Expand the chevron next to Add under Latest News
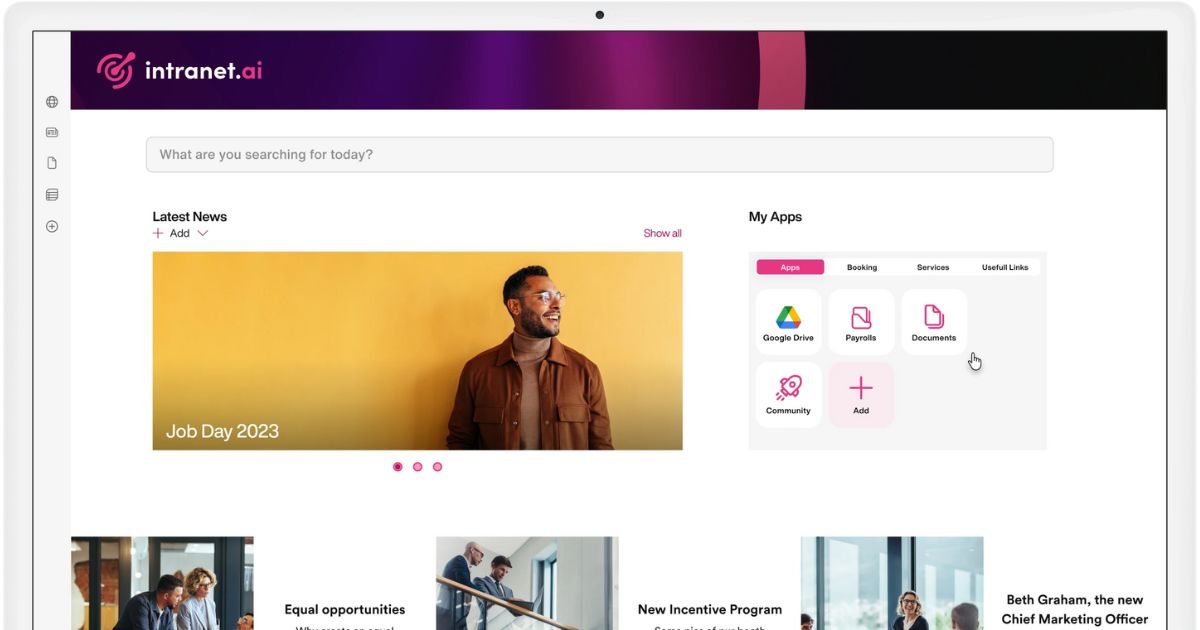This screenshot has height=630, width=1200. pyautogui.click(x=202, y=234)
